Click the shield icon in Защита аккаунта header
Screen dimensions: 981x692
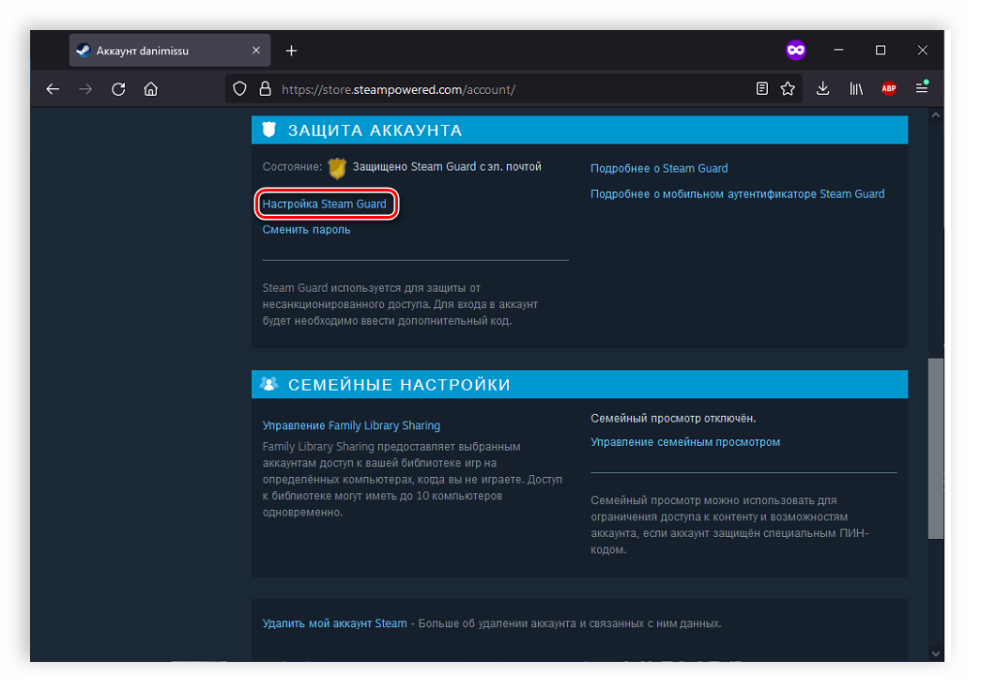tap(269, 130)
